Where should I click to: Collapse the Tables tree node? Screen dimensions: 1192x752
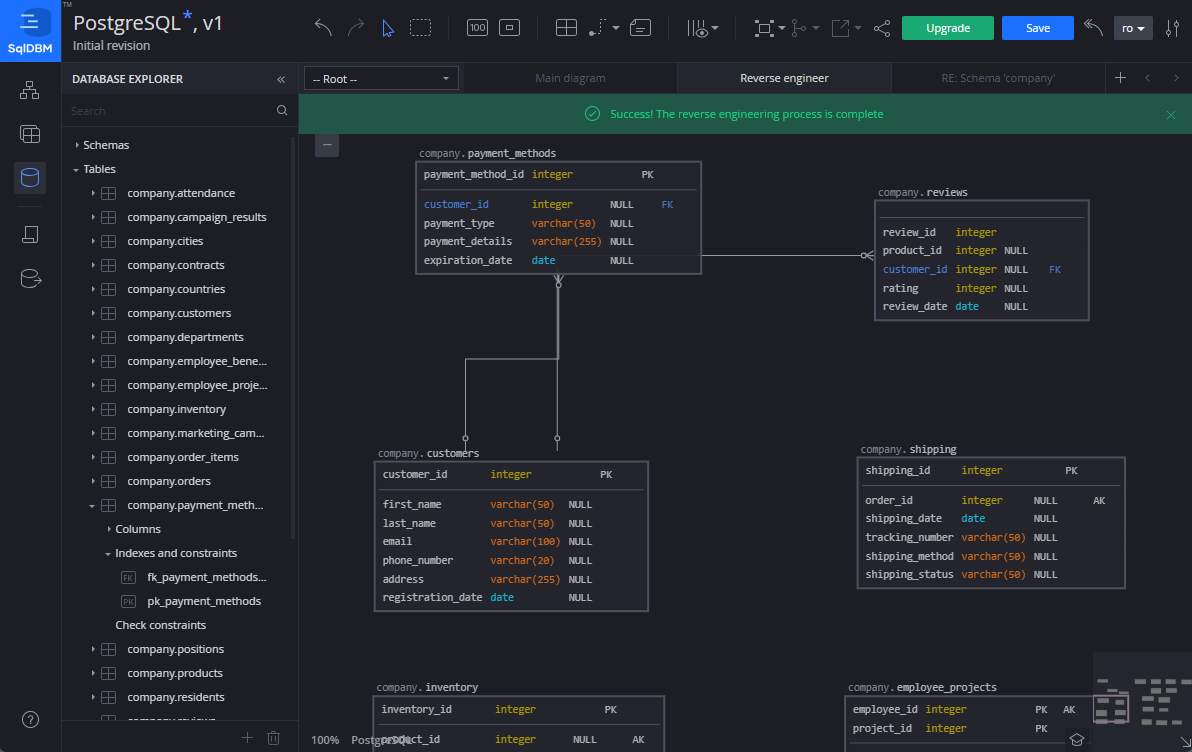pos(76,169)
